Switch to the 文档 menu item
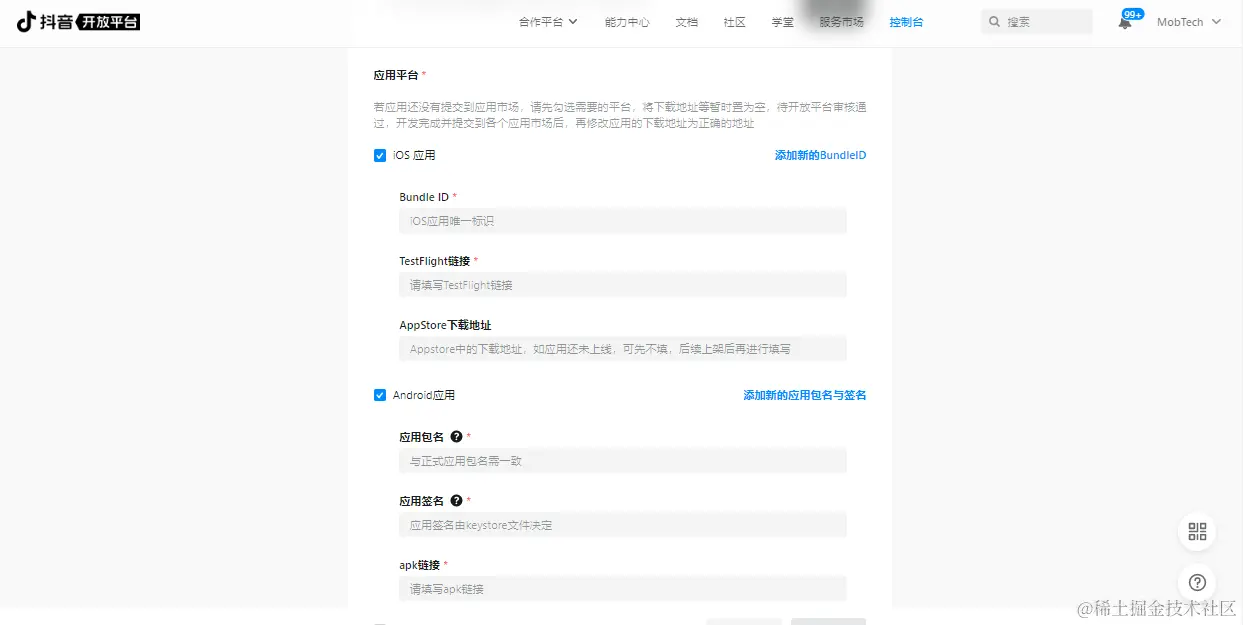This screenshot has height=625, width=1243. 686,21
